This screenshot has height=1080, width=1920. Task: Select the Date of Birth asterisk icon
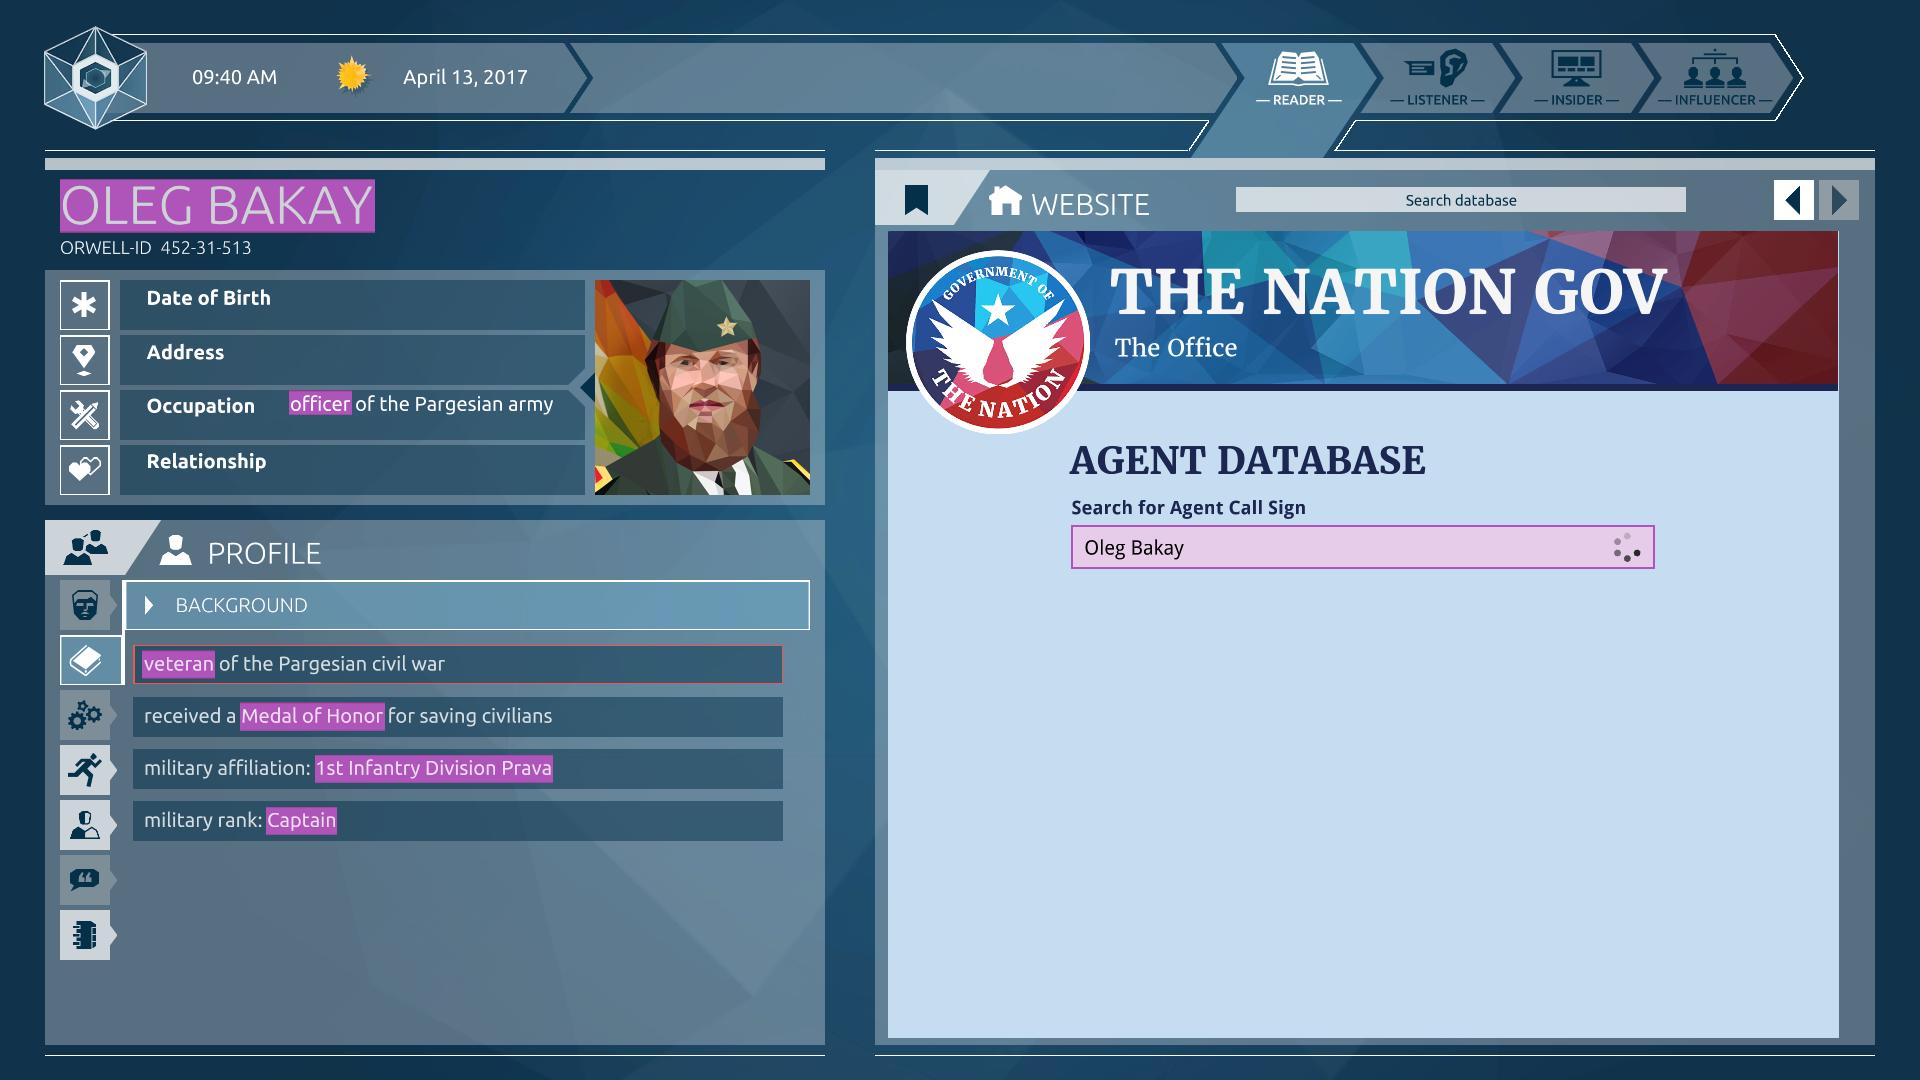[x=85, y=305]
